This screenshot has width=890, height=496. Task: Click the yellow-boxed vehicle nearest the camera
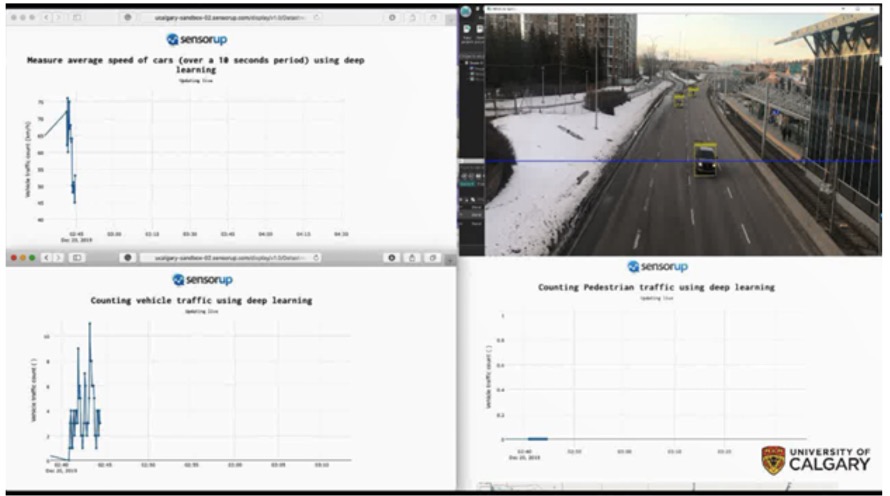706,158
